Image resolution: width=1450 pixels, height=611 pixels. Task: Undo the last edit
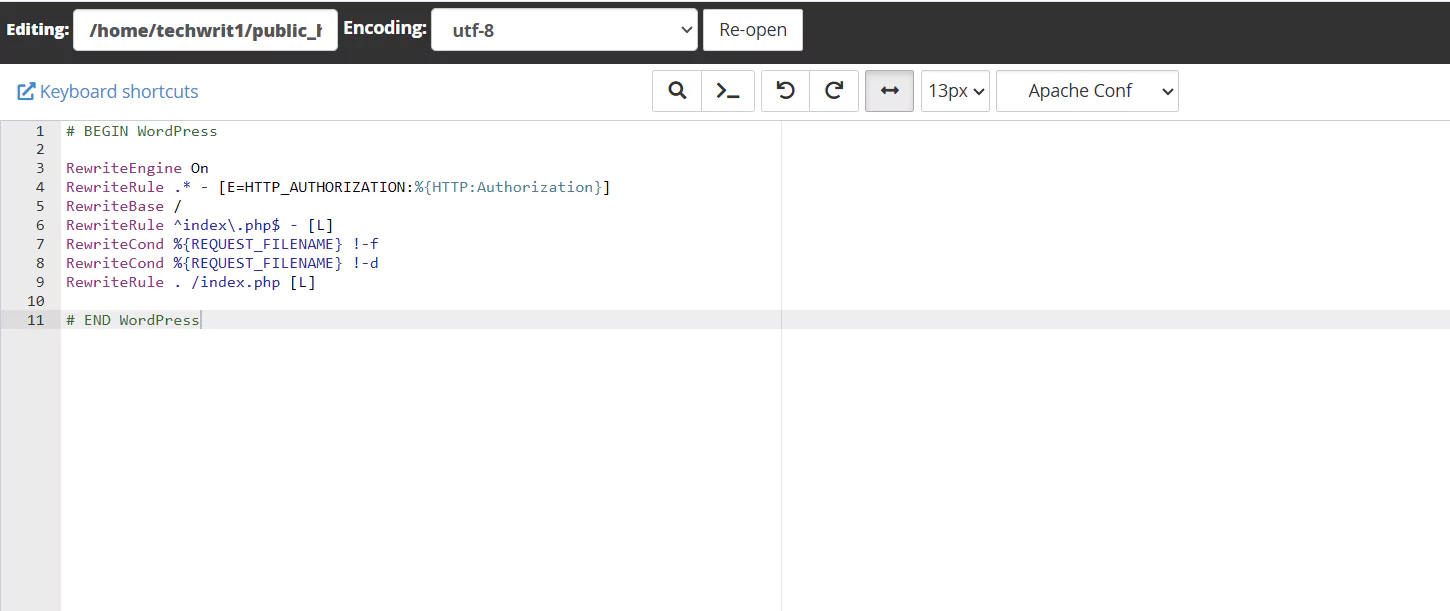(x=786, y=91)
